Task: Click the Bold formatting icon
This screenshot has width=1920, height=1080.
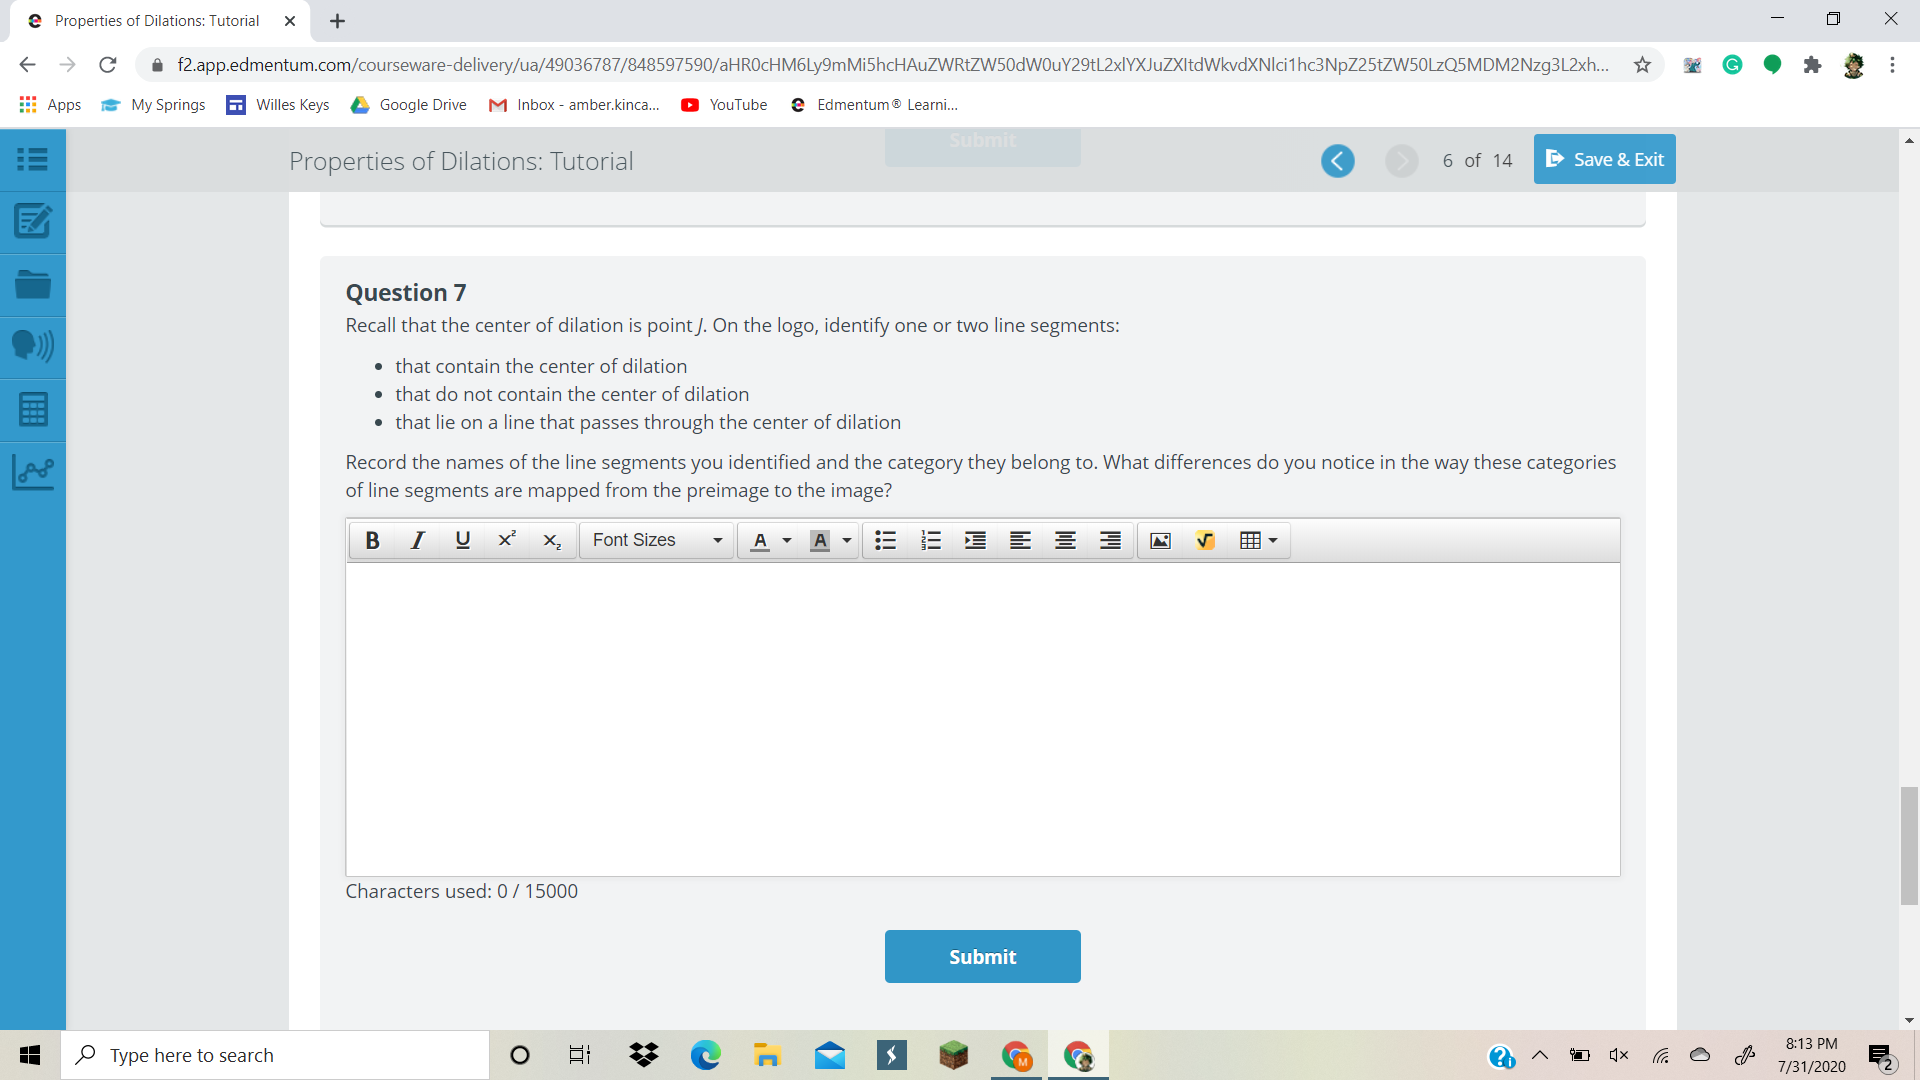Action: 371,539
